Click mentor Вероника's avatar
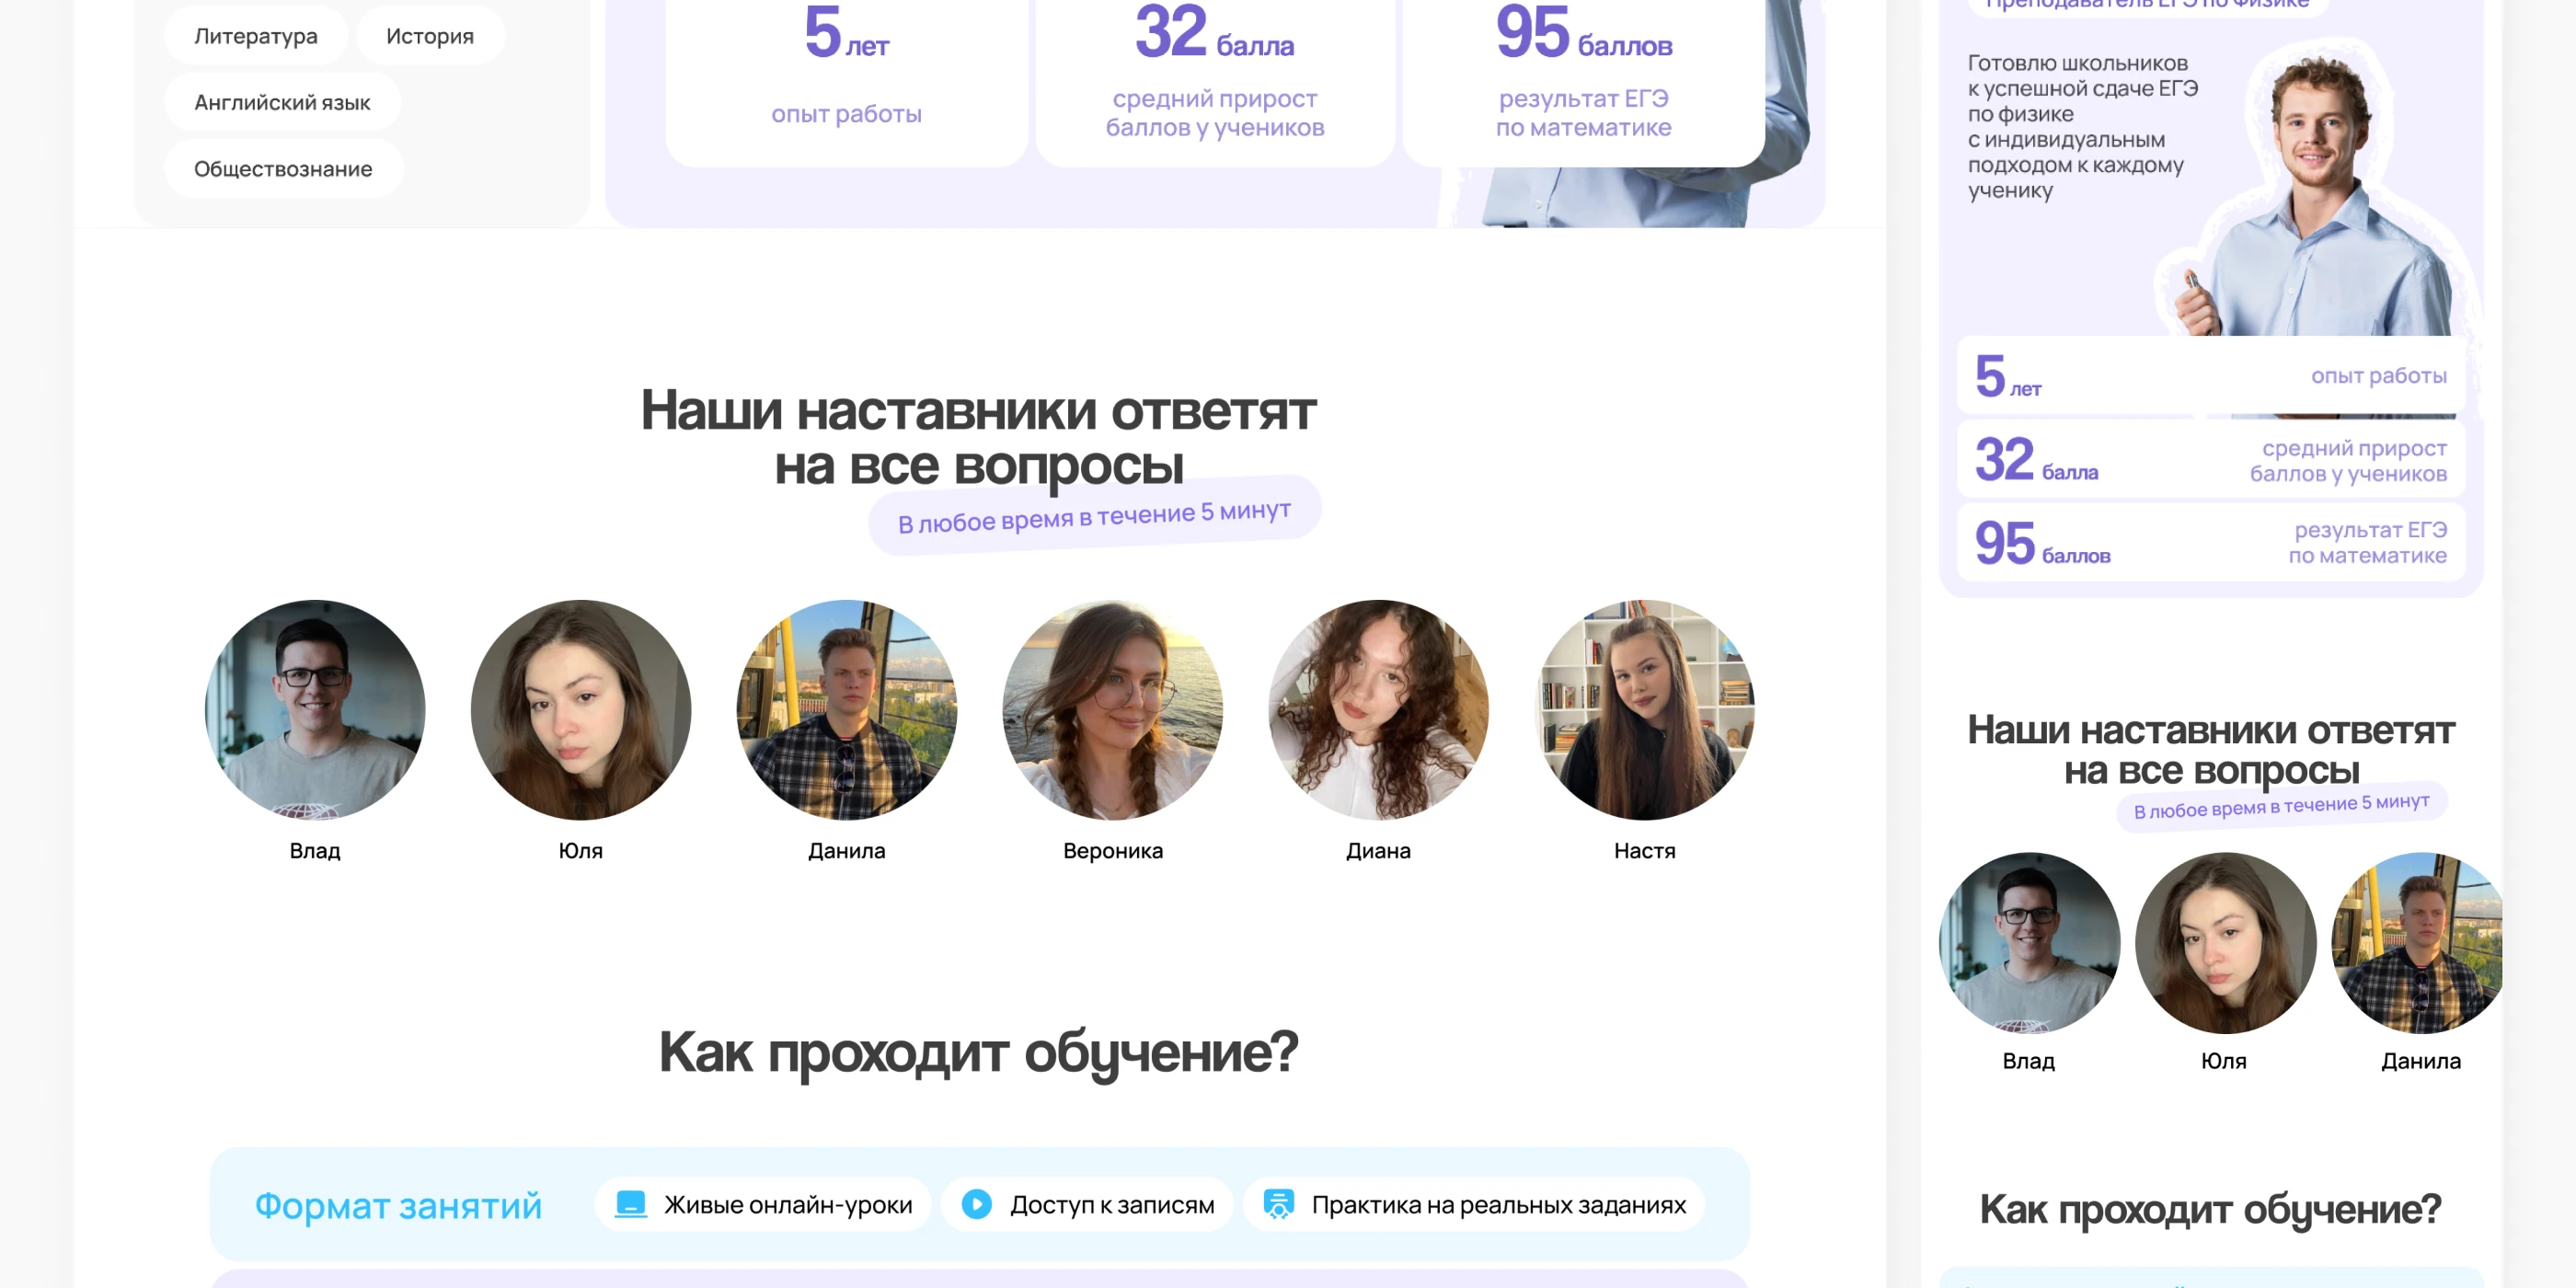The width and height of the screenshot is (2576, 1288). pos(1112,710)
